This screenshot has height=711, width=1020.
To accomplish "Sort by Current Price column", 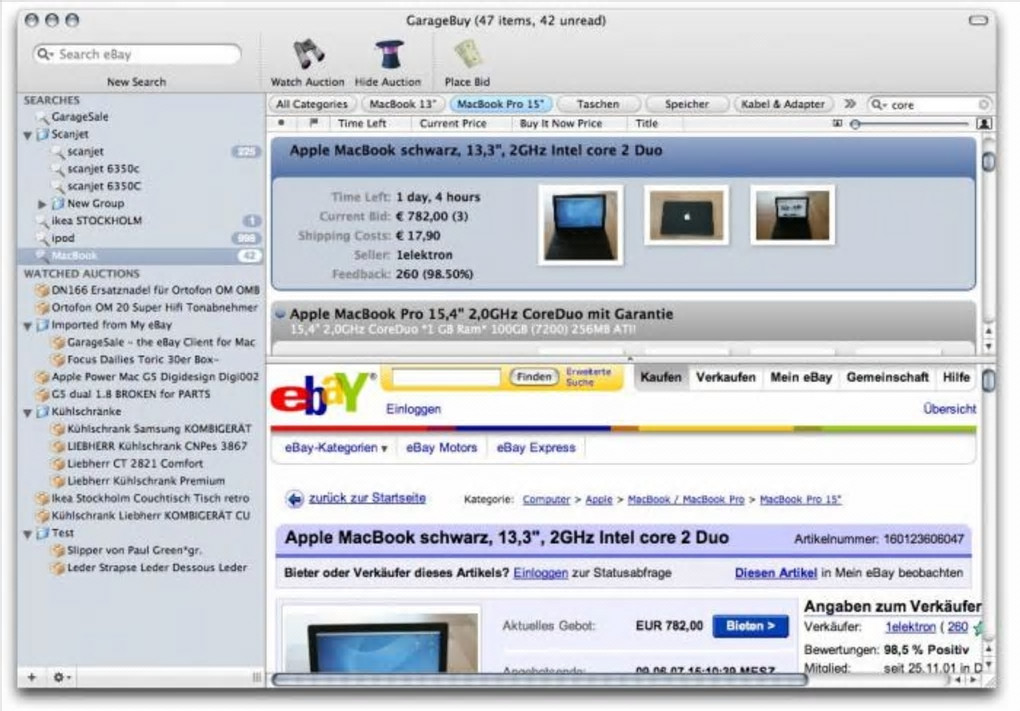I will coord(453,123).
